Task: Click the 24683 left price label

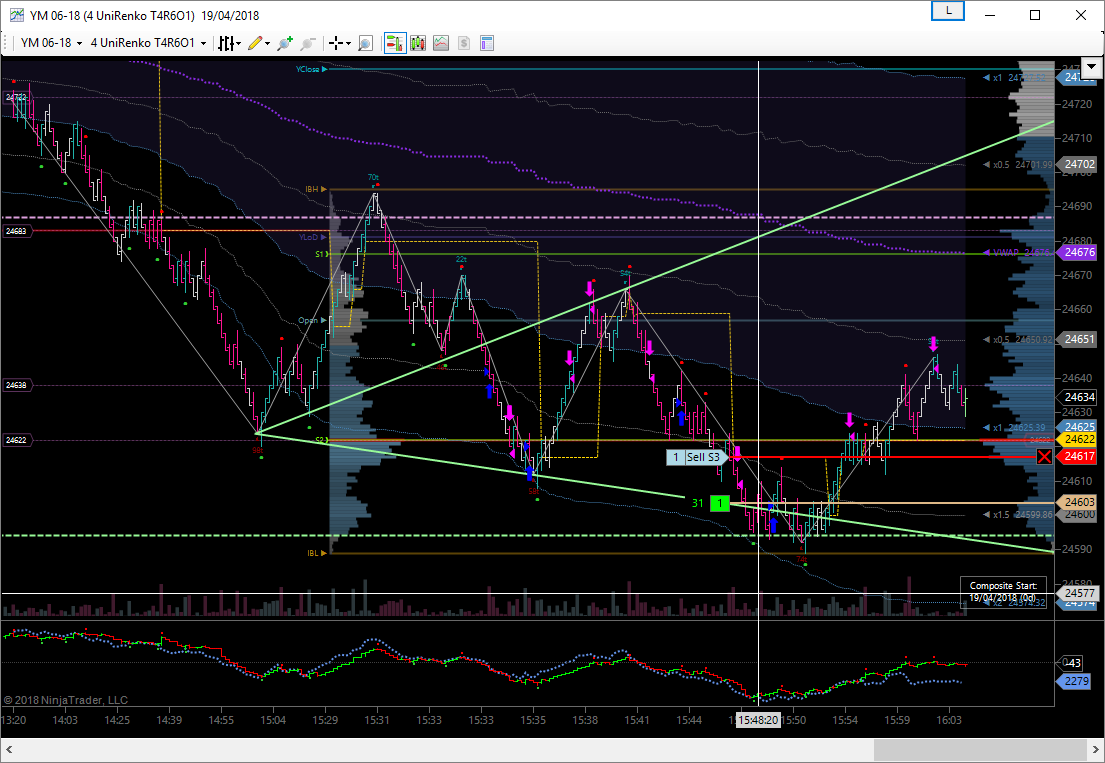Action: [17, 230]
